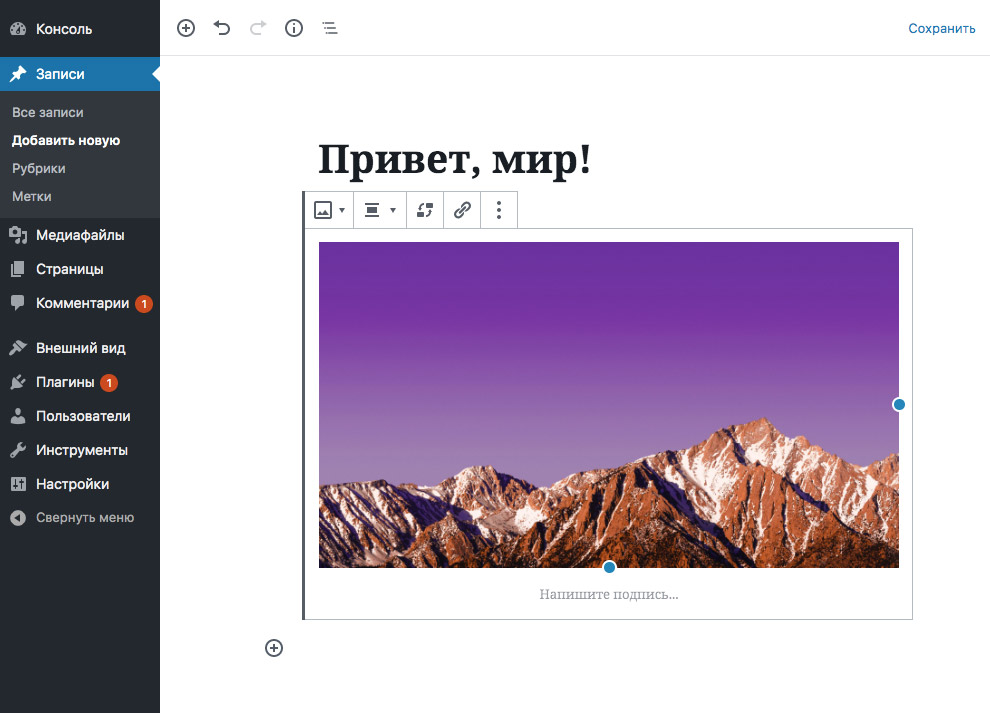The height and width of the screenshot is (713, 990).
Task: Click the Комментарии notification badge
Action: click(144, 304)
